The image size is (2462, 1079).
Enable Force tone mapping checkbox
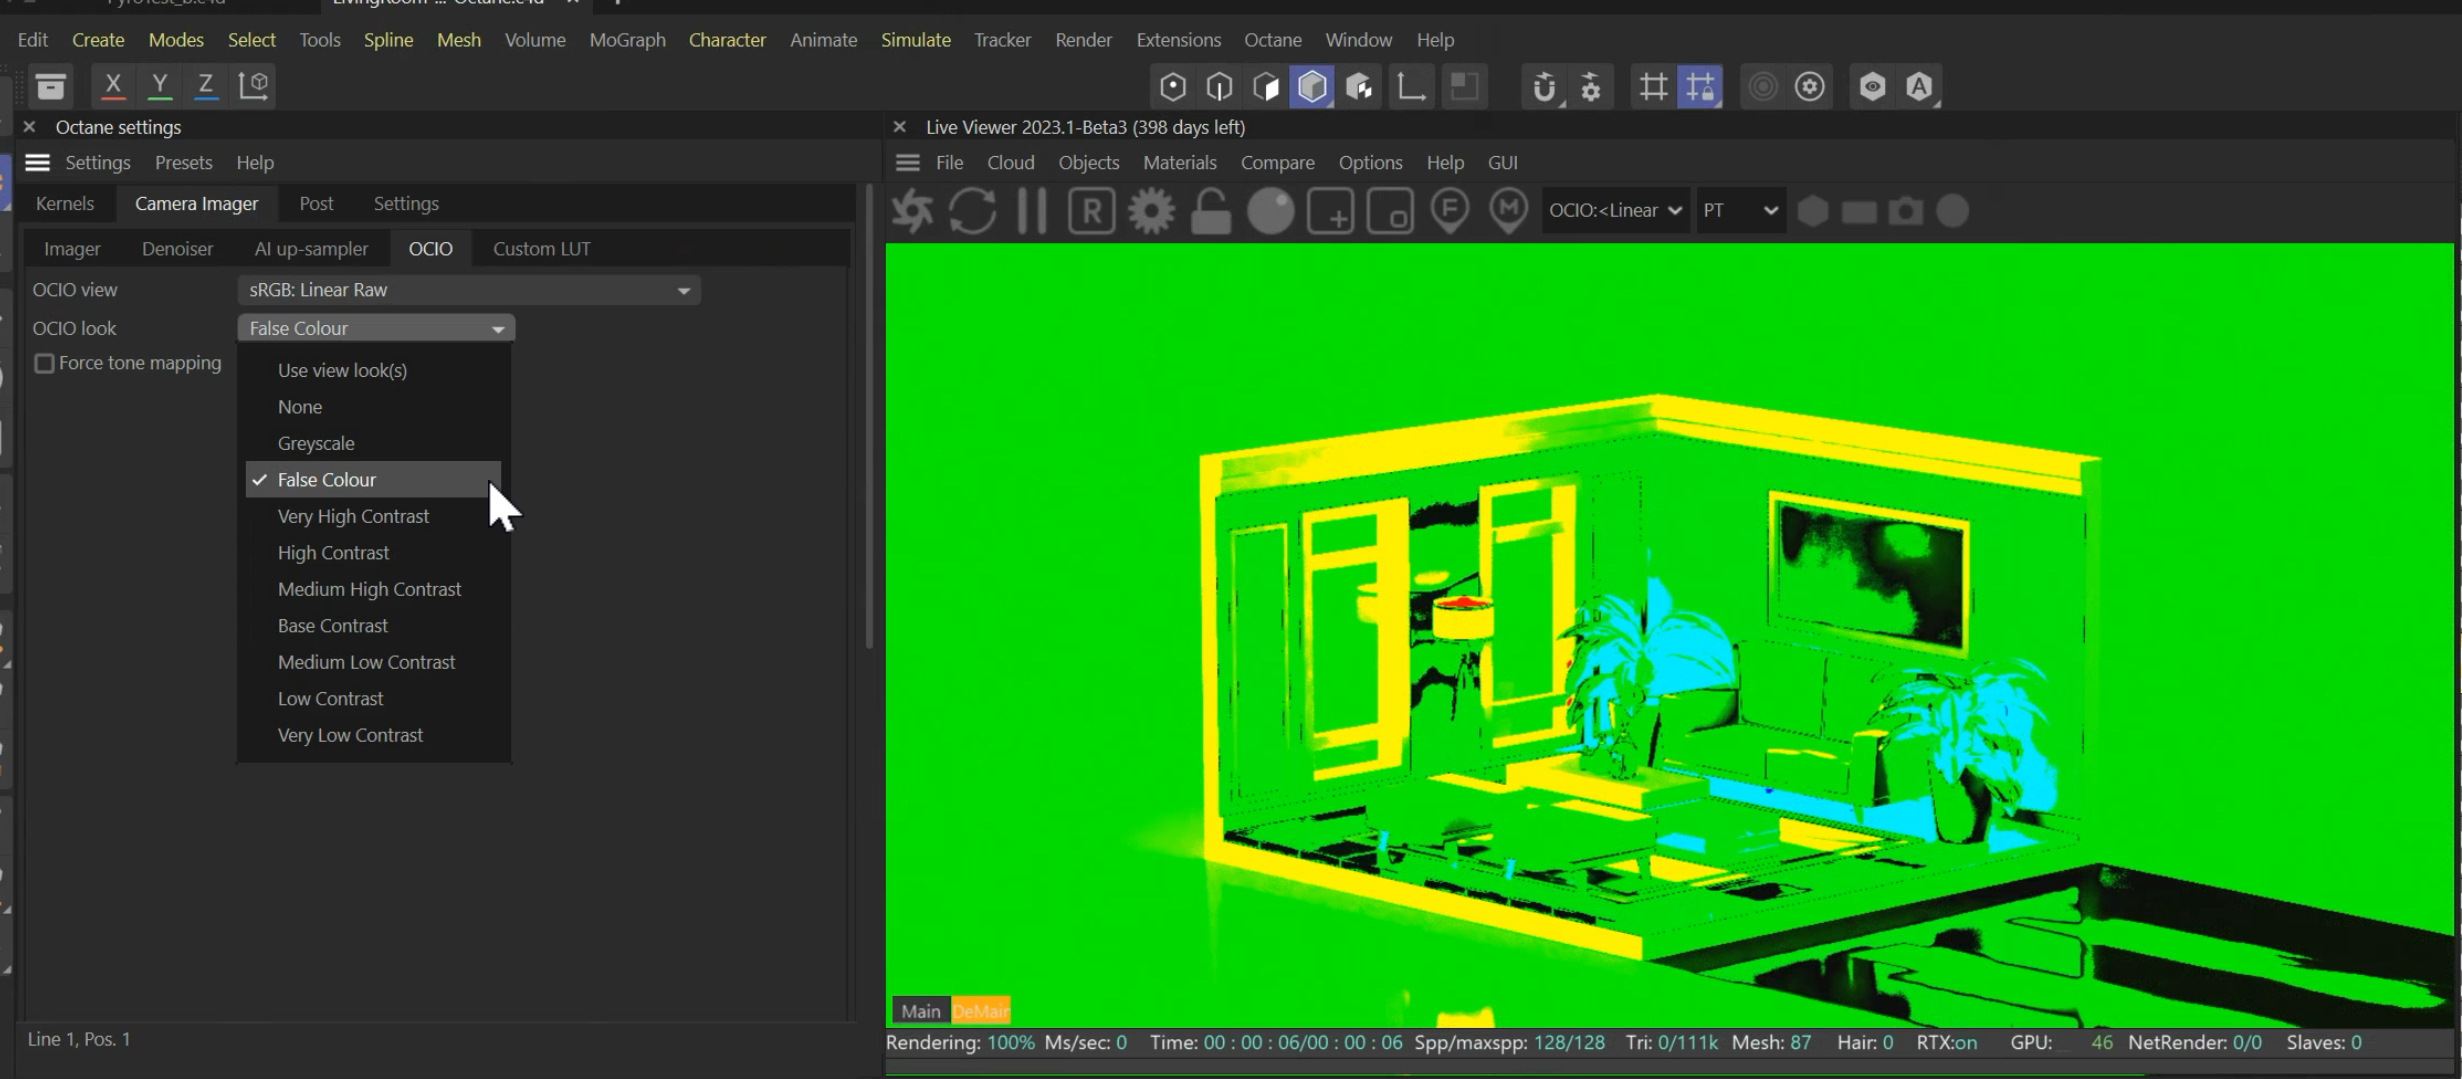(x=44, y=363)
